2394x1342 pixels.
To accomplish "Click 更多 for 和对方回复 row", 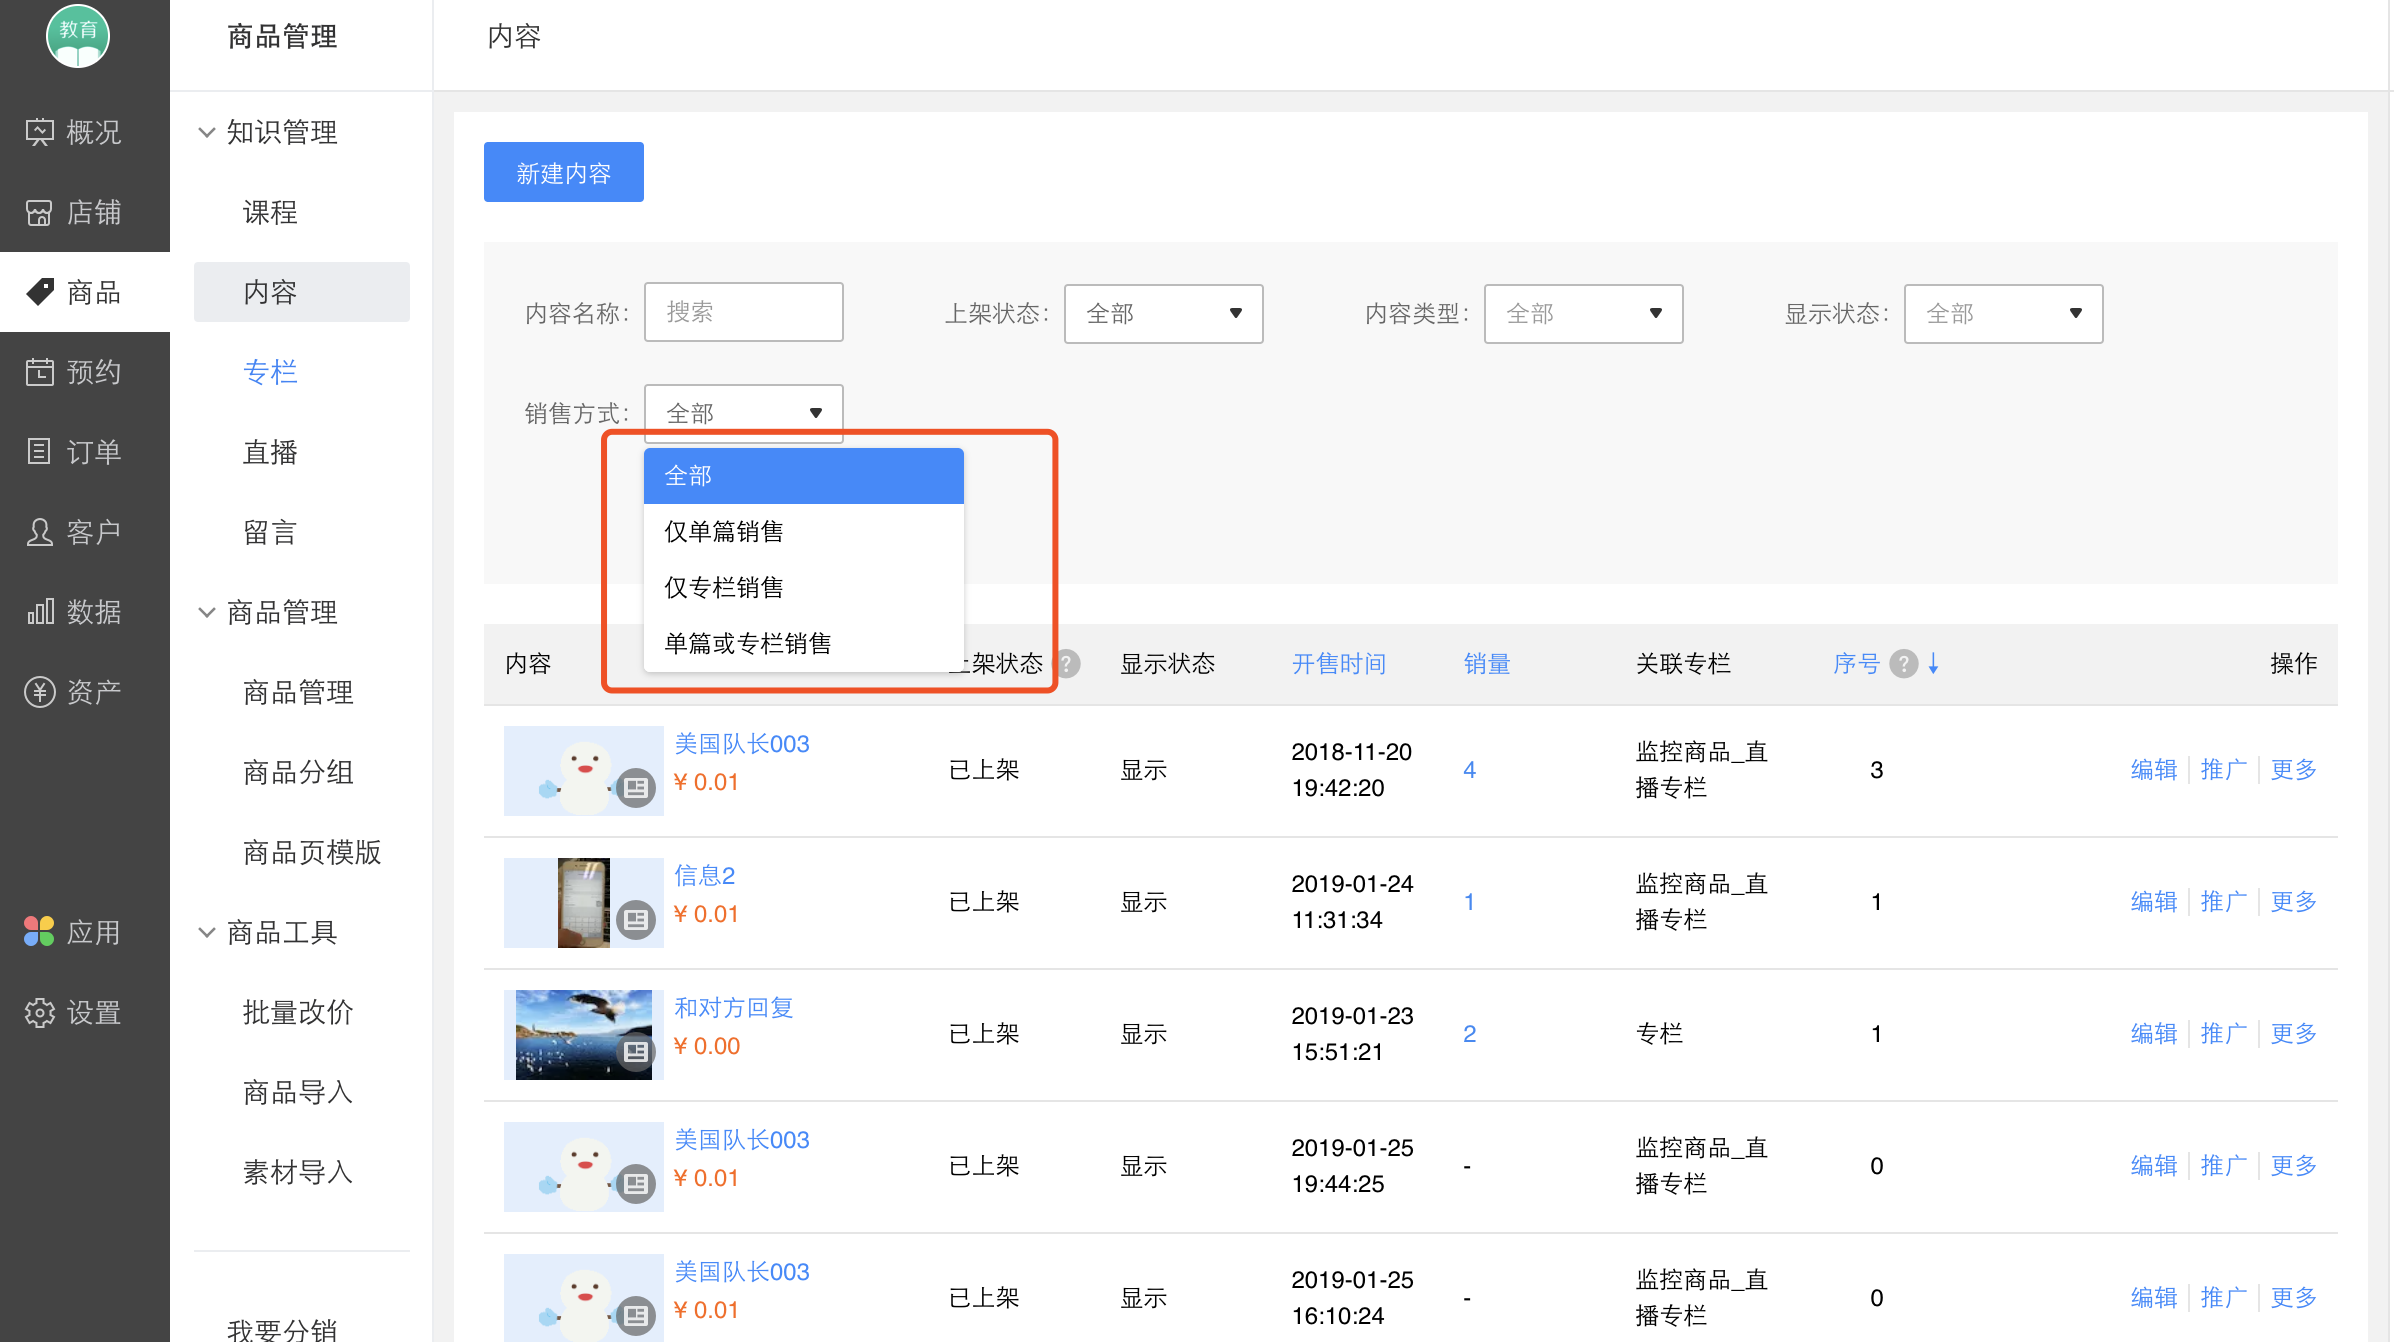I will [x=2294, y=1034].
